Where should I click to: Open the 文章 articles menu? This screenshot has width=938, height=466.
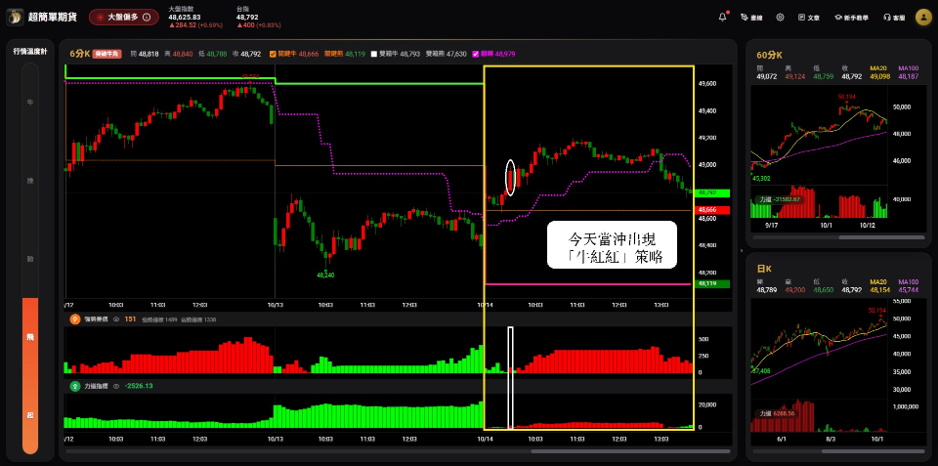point(808,17)
